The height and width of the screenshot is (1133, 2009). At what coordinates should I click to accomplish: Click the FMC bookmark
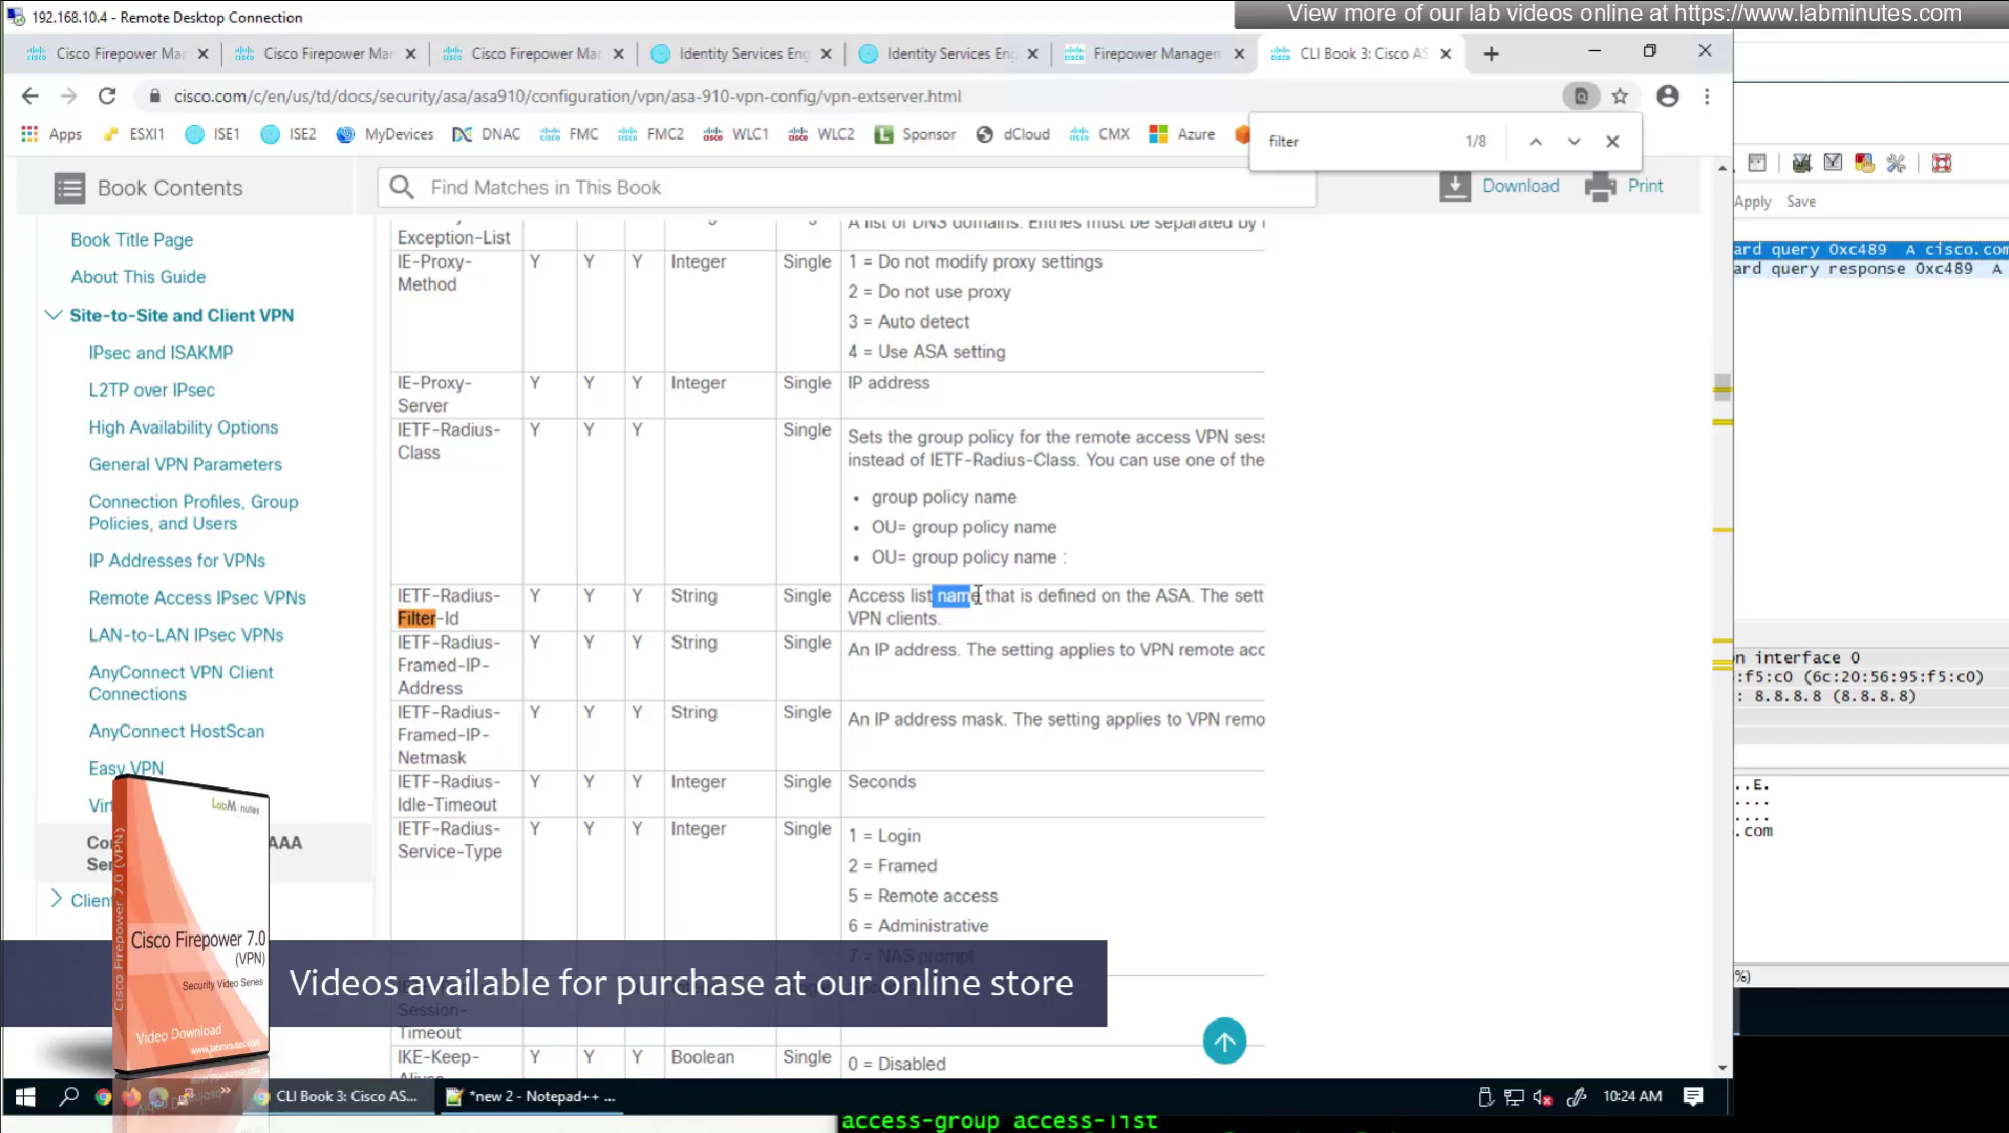570,134
